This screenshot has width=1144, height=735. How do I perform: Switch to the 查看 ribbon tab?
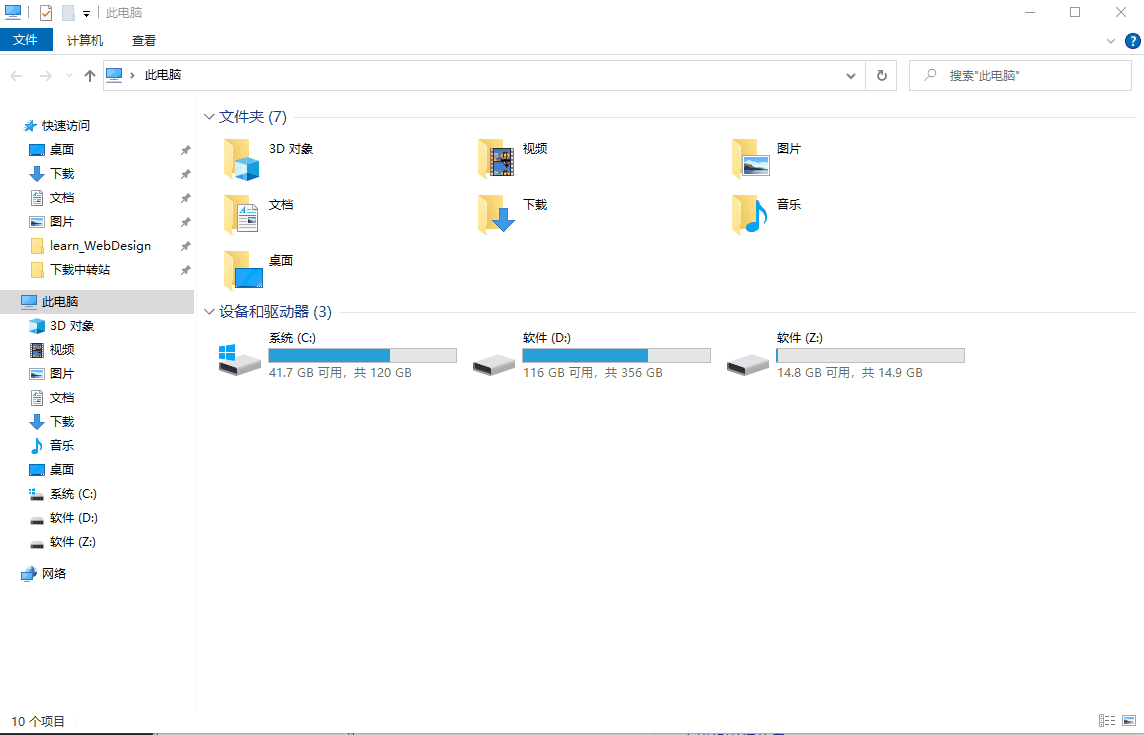click(x=144, y=41)
